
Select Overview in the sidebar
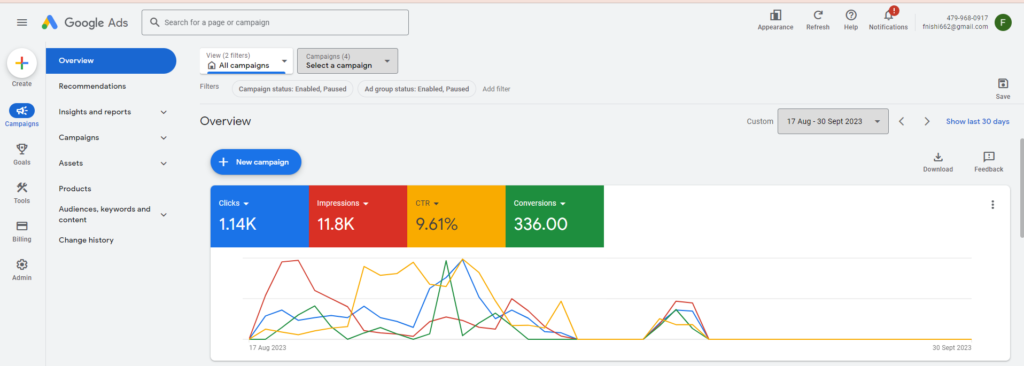click(x=111, y=61)
